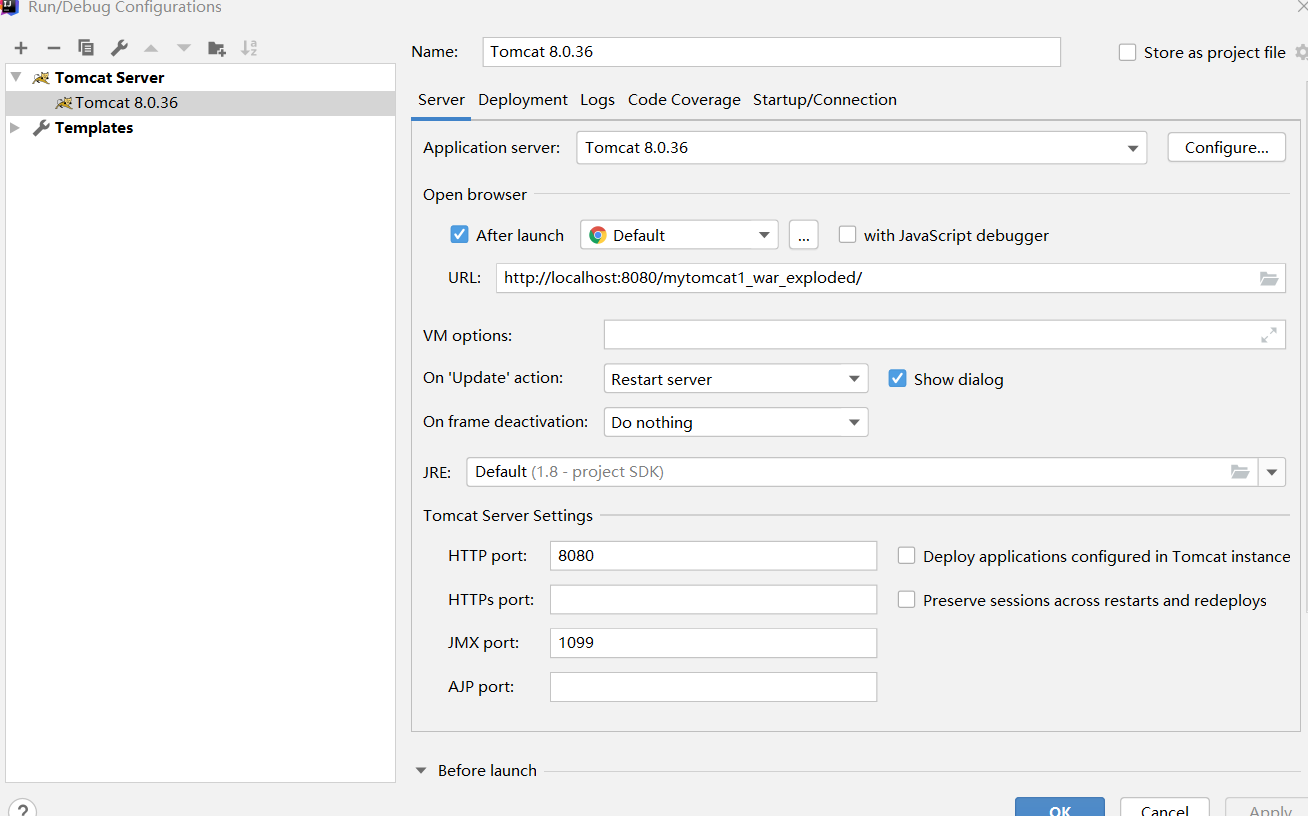
Task: Select the Templates tree item
Action: [x=94, y=128]
